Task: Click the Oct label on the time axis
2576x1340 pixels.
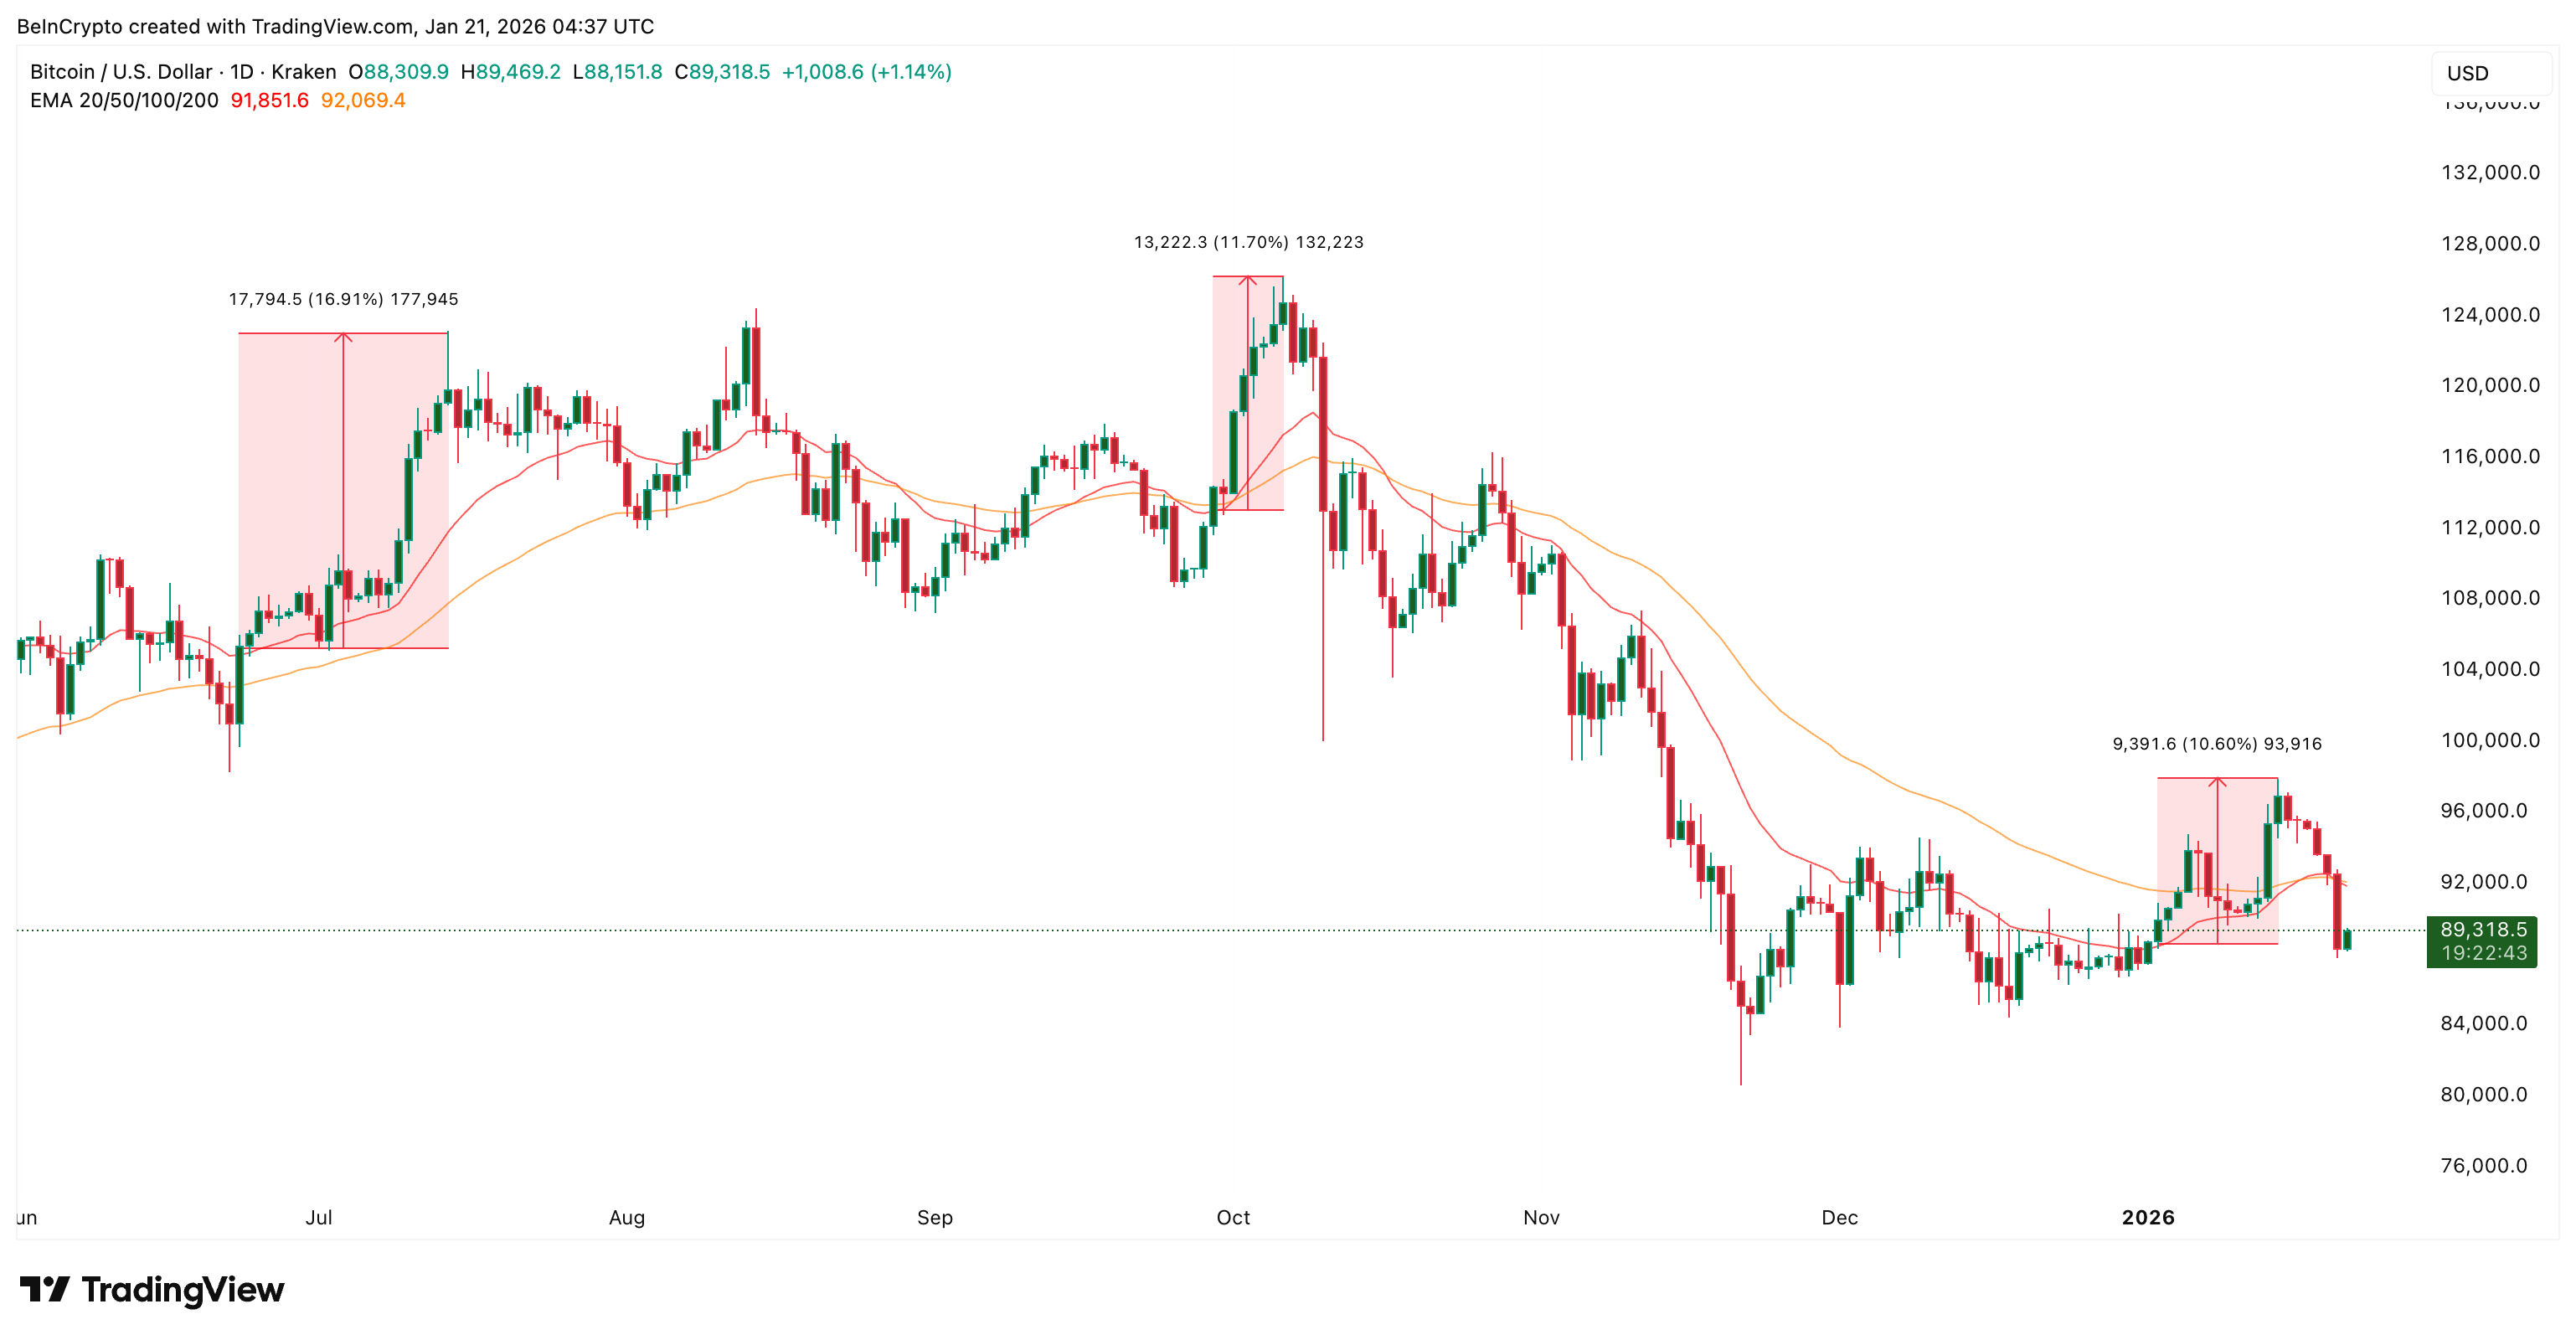Action: click(x=1233, y=1217)
